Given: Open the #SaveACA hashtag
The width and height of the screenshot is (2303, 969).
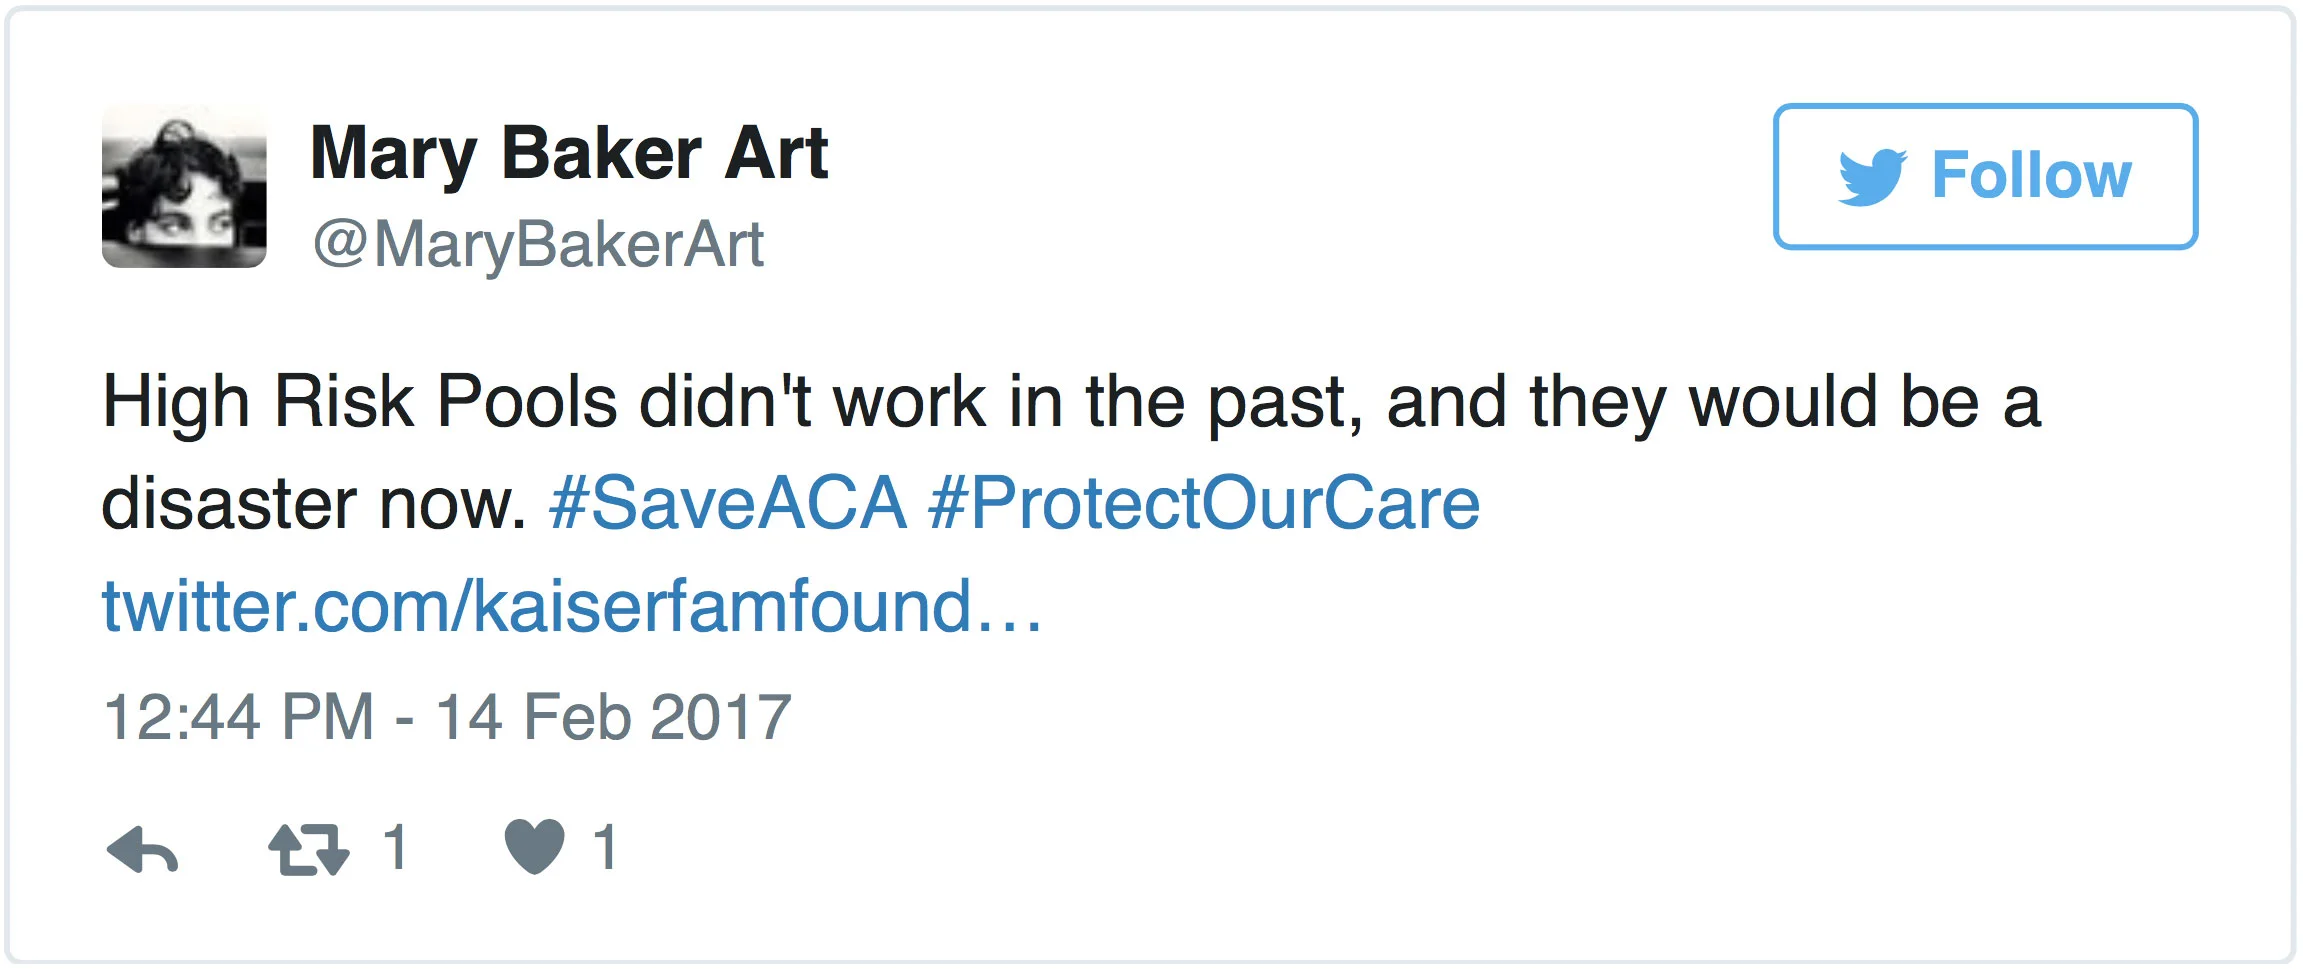Looking at the screenshot, I should 727,503.
